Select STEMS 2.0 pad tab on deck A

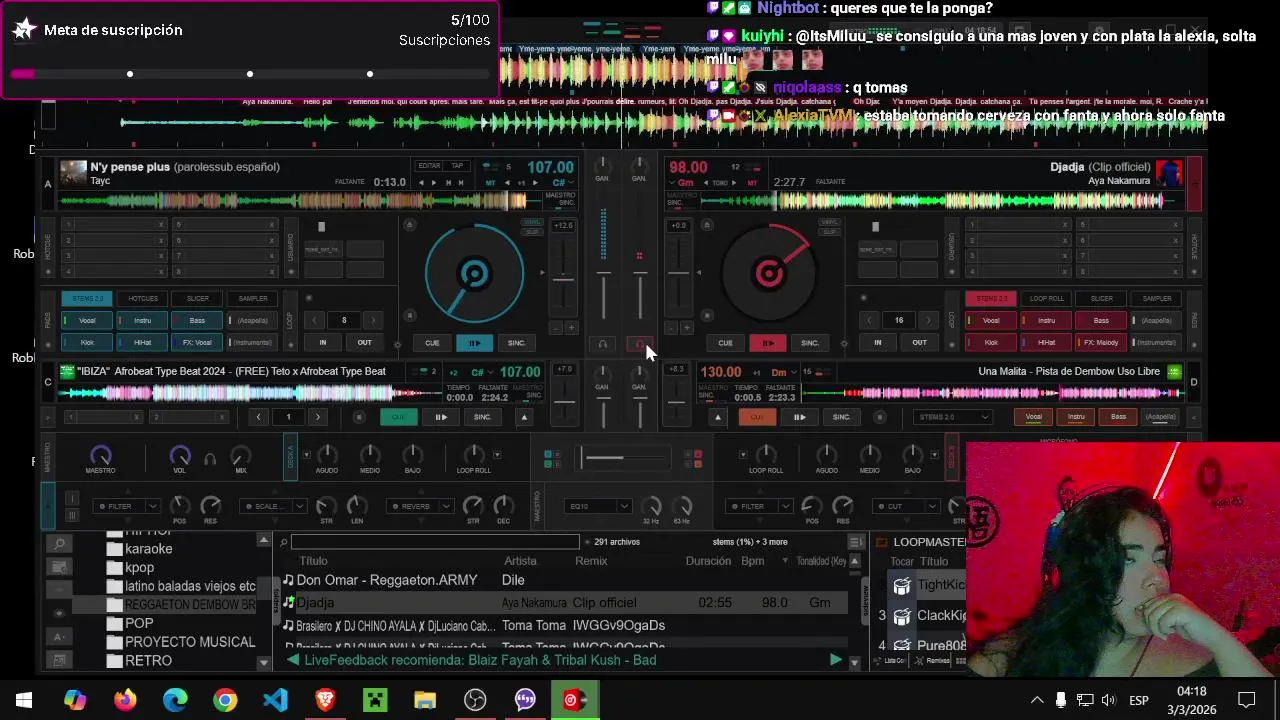87,298
